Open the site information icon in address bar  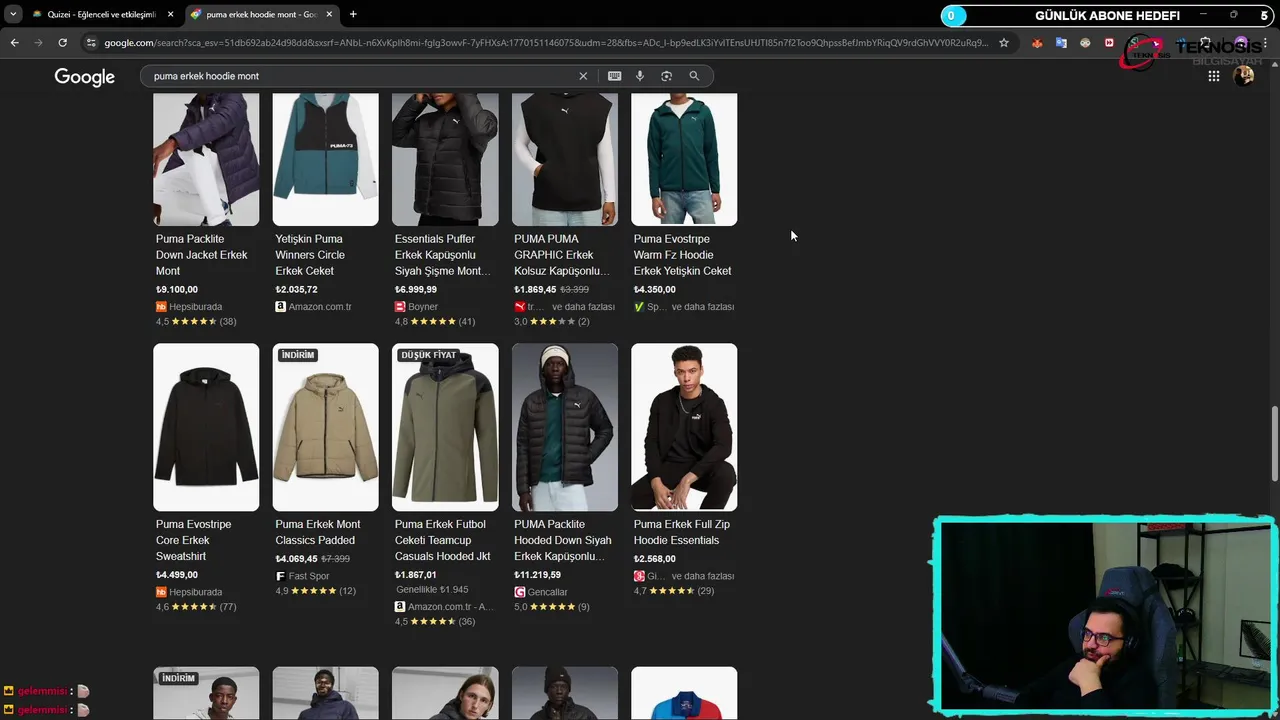coord(91,43)
